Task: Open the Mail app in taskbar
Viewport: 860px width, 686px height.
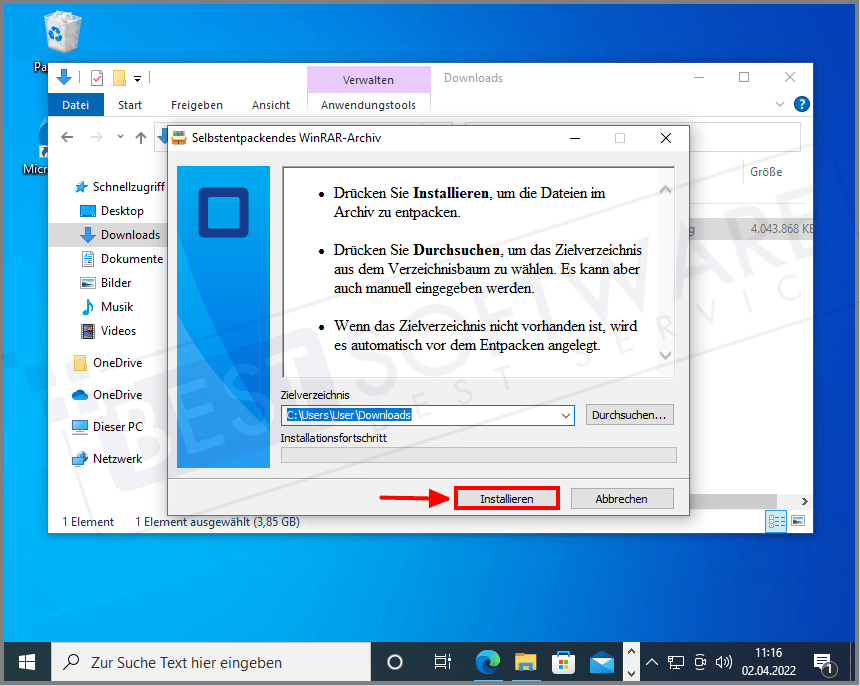Action: [602, 662]
